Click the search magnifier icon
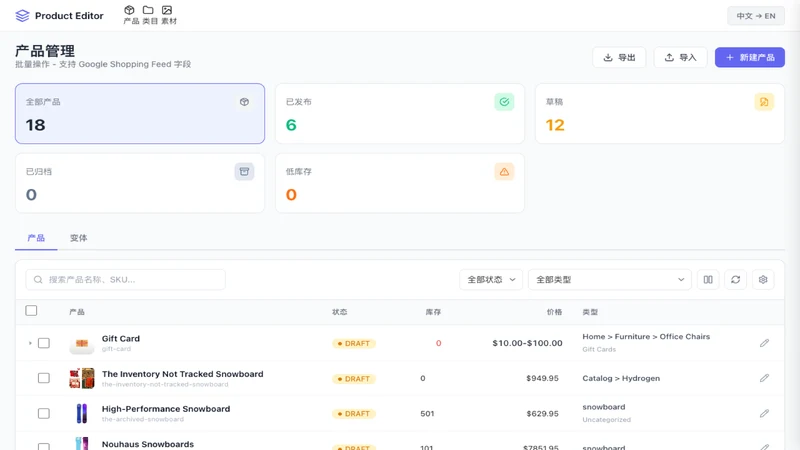Viewport: 800px width, 450px height. 38,280
